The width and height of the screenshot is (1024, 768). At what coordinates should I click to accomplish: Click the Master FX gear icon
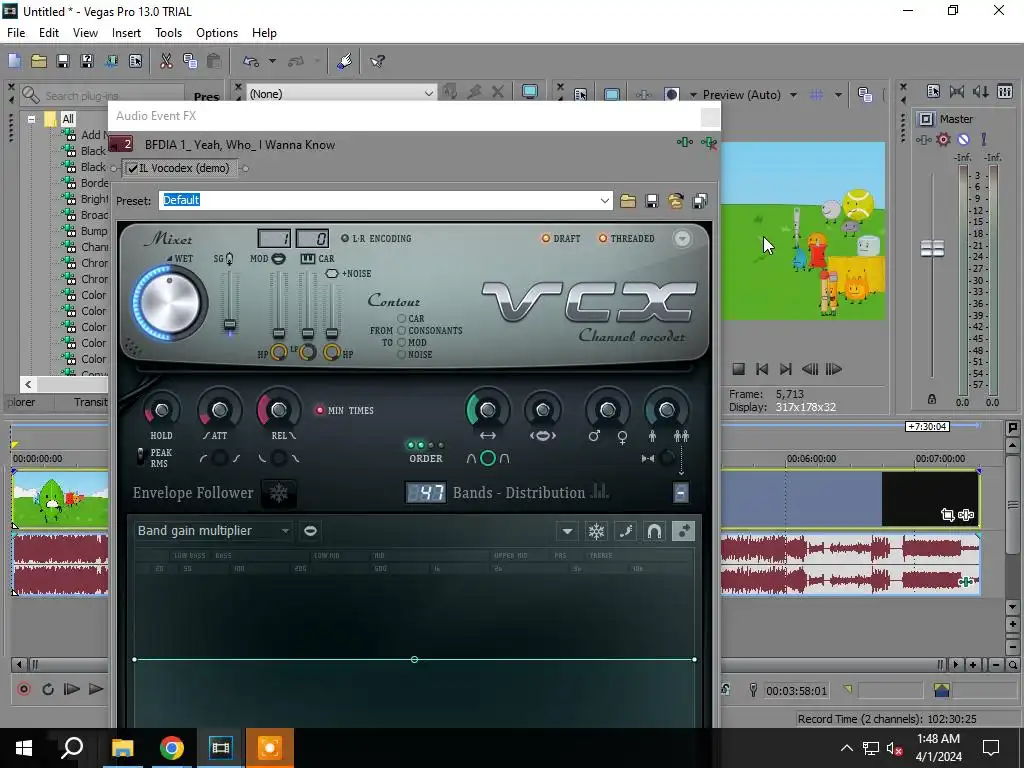pyautogui.click(x=943, y=139)
